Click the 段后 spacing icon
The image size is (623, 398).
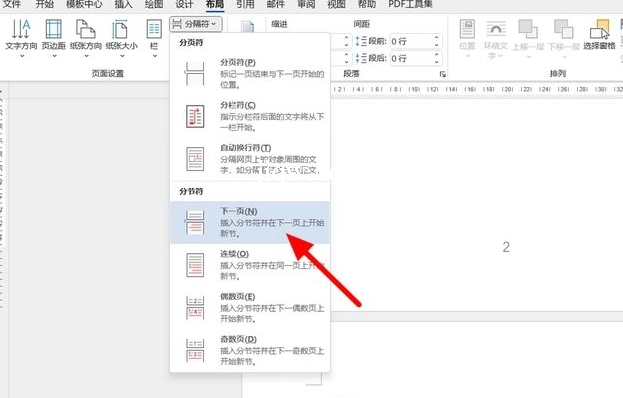[x=361, y=58]
